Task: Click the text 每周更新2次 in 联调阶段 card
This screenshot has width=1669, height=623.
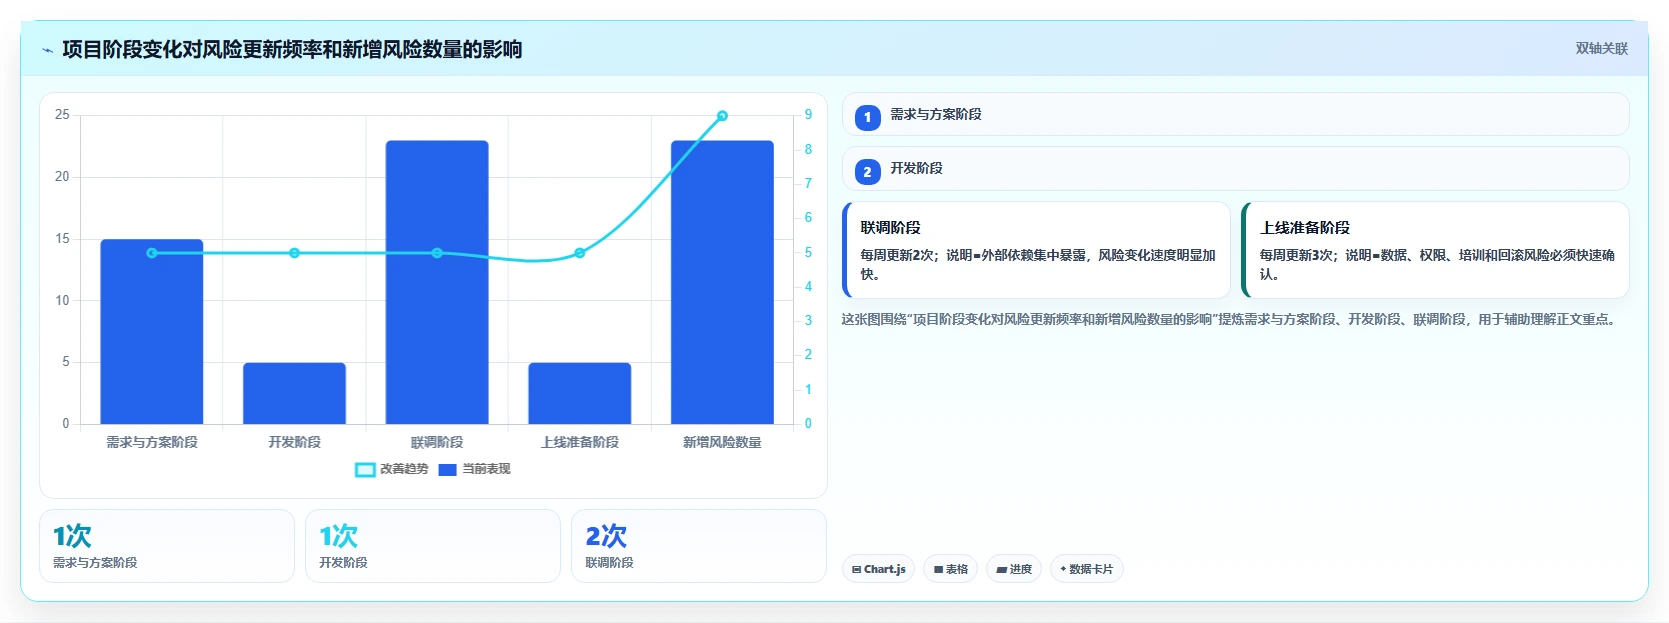Action: point(899,256)
